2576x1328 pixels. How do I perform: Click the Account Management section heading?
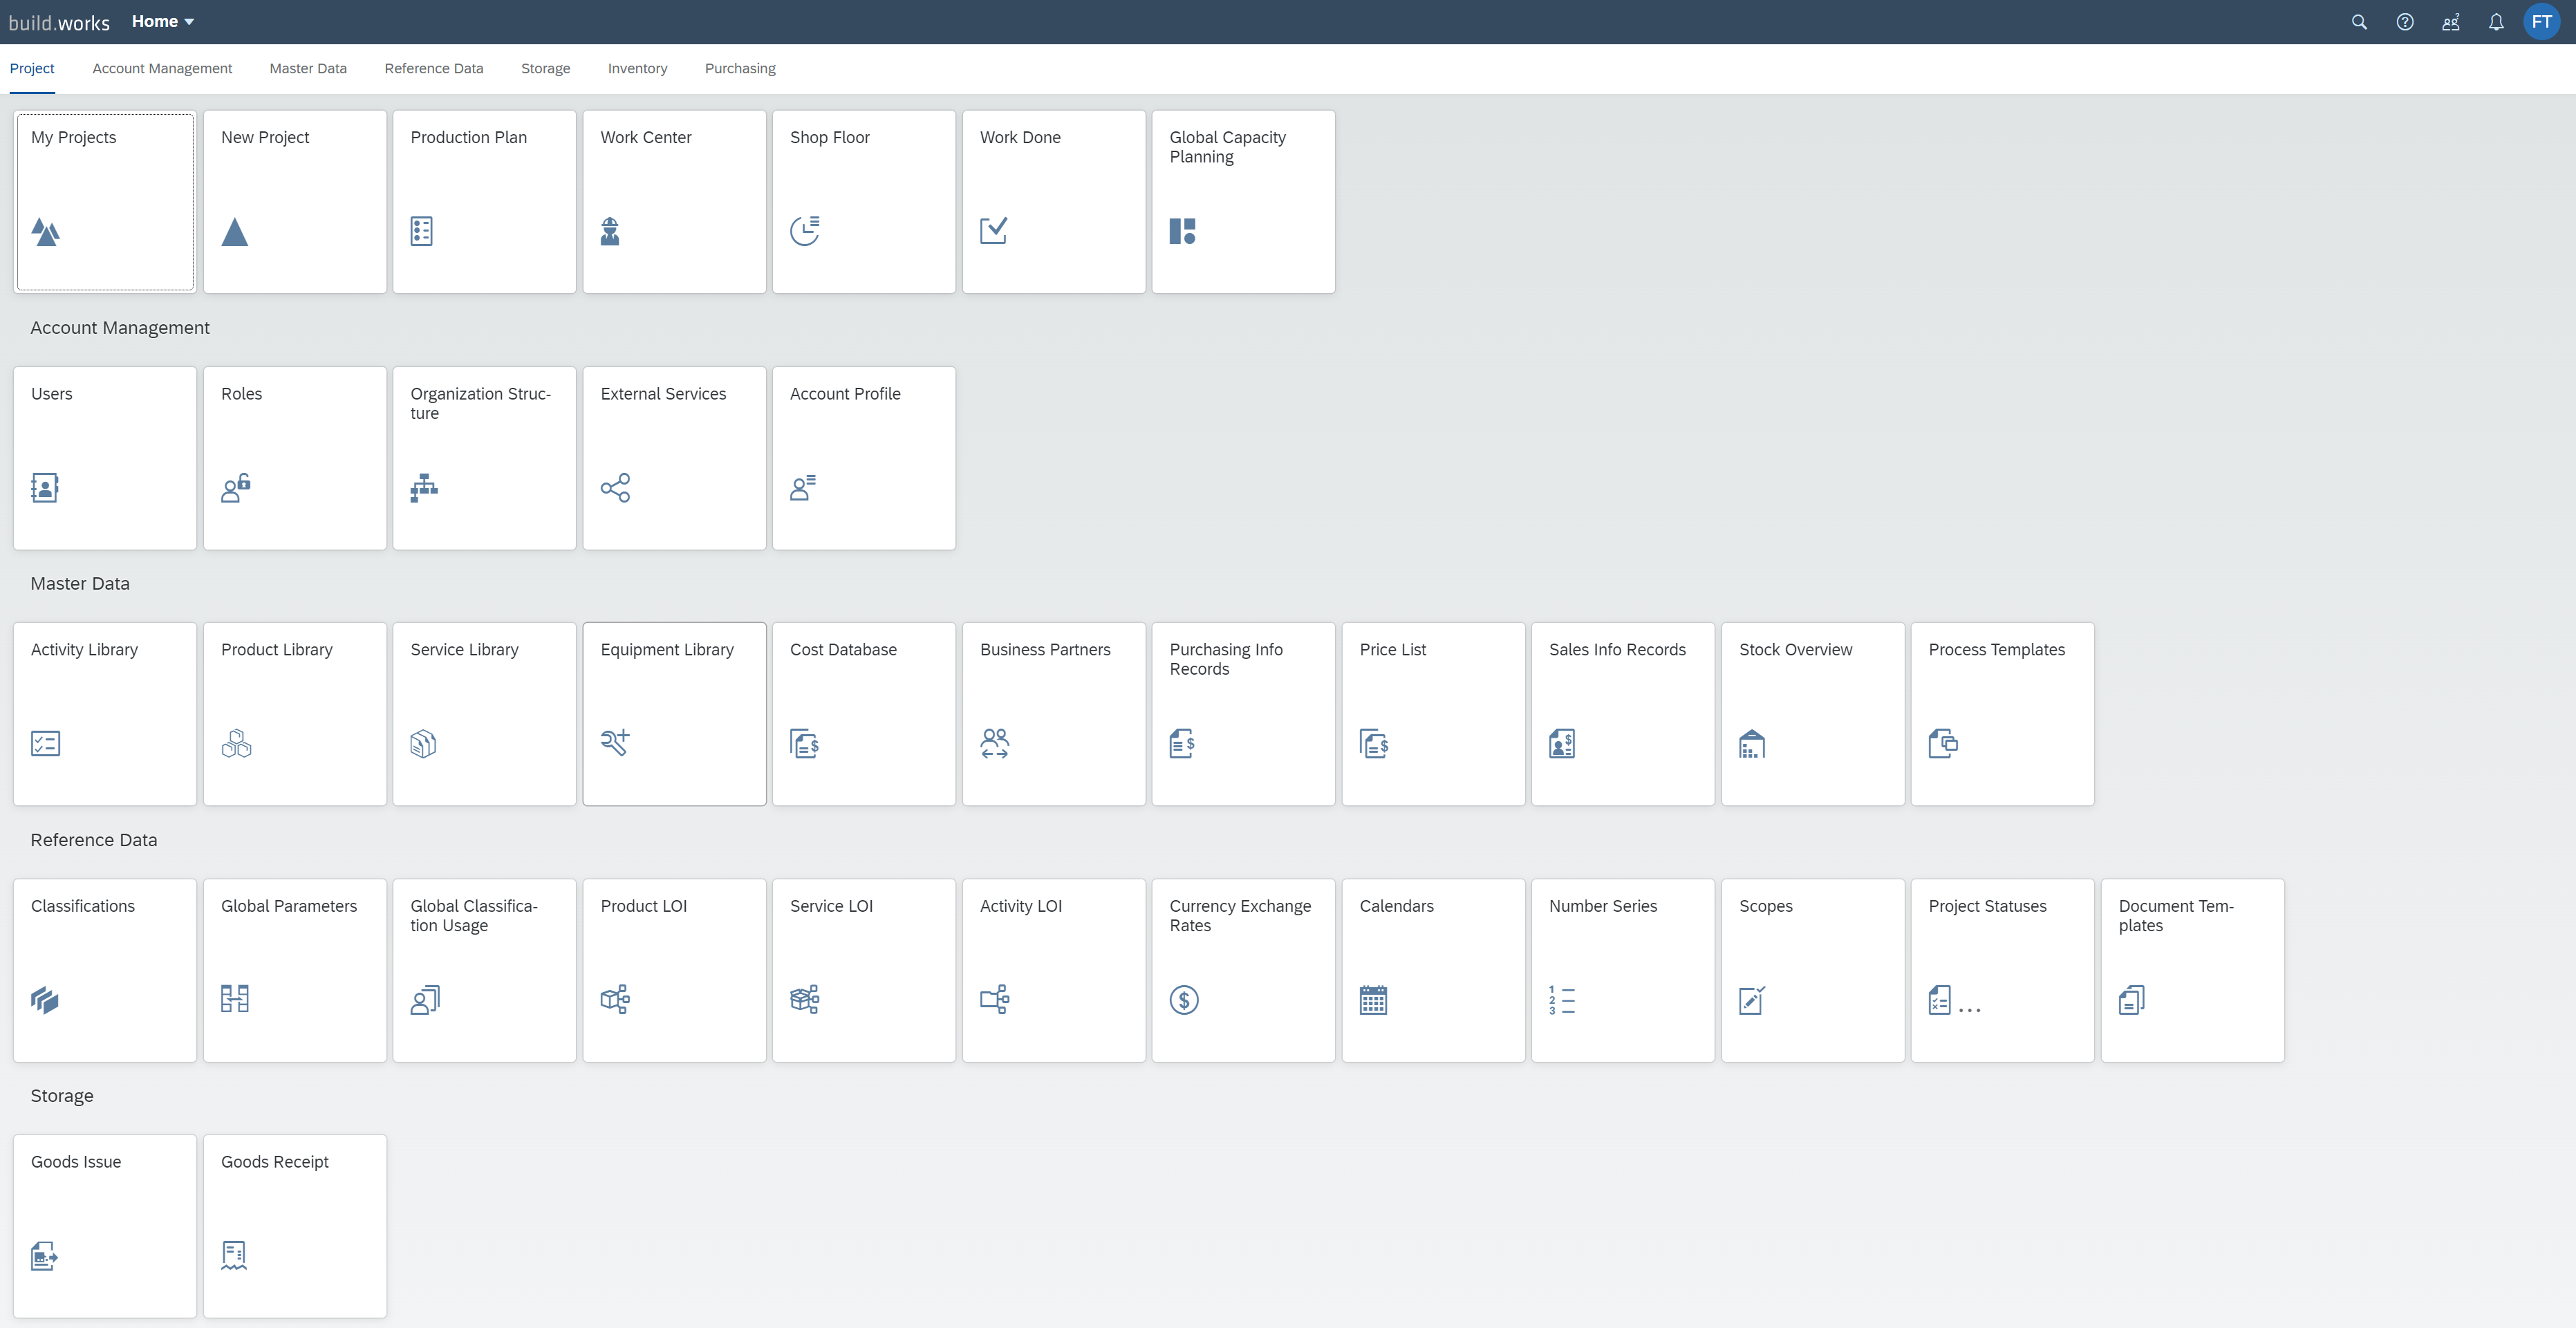point(120,327)
